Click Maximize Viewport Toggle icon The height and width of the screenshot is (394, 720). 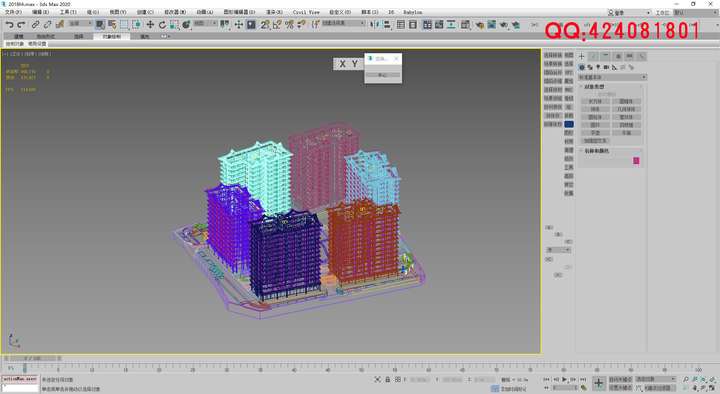tap(711, 388)
